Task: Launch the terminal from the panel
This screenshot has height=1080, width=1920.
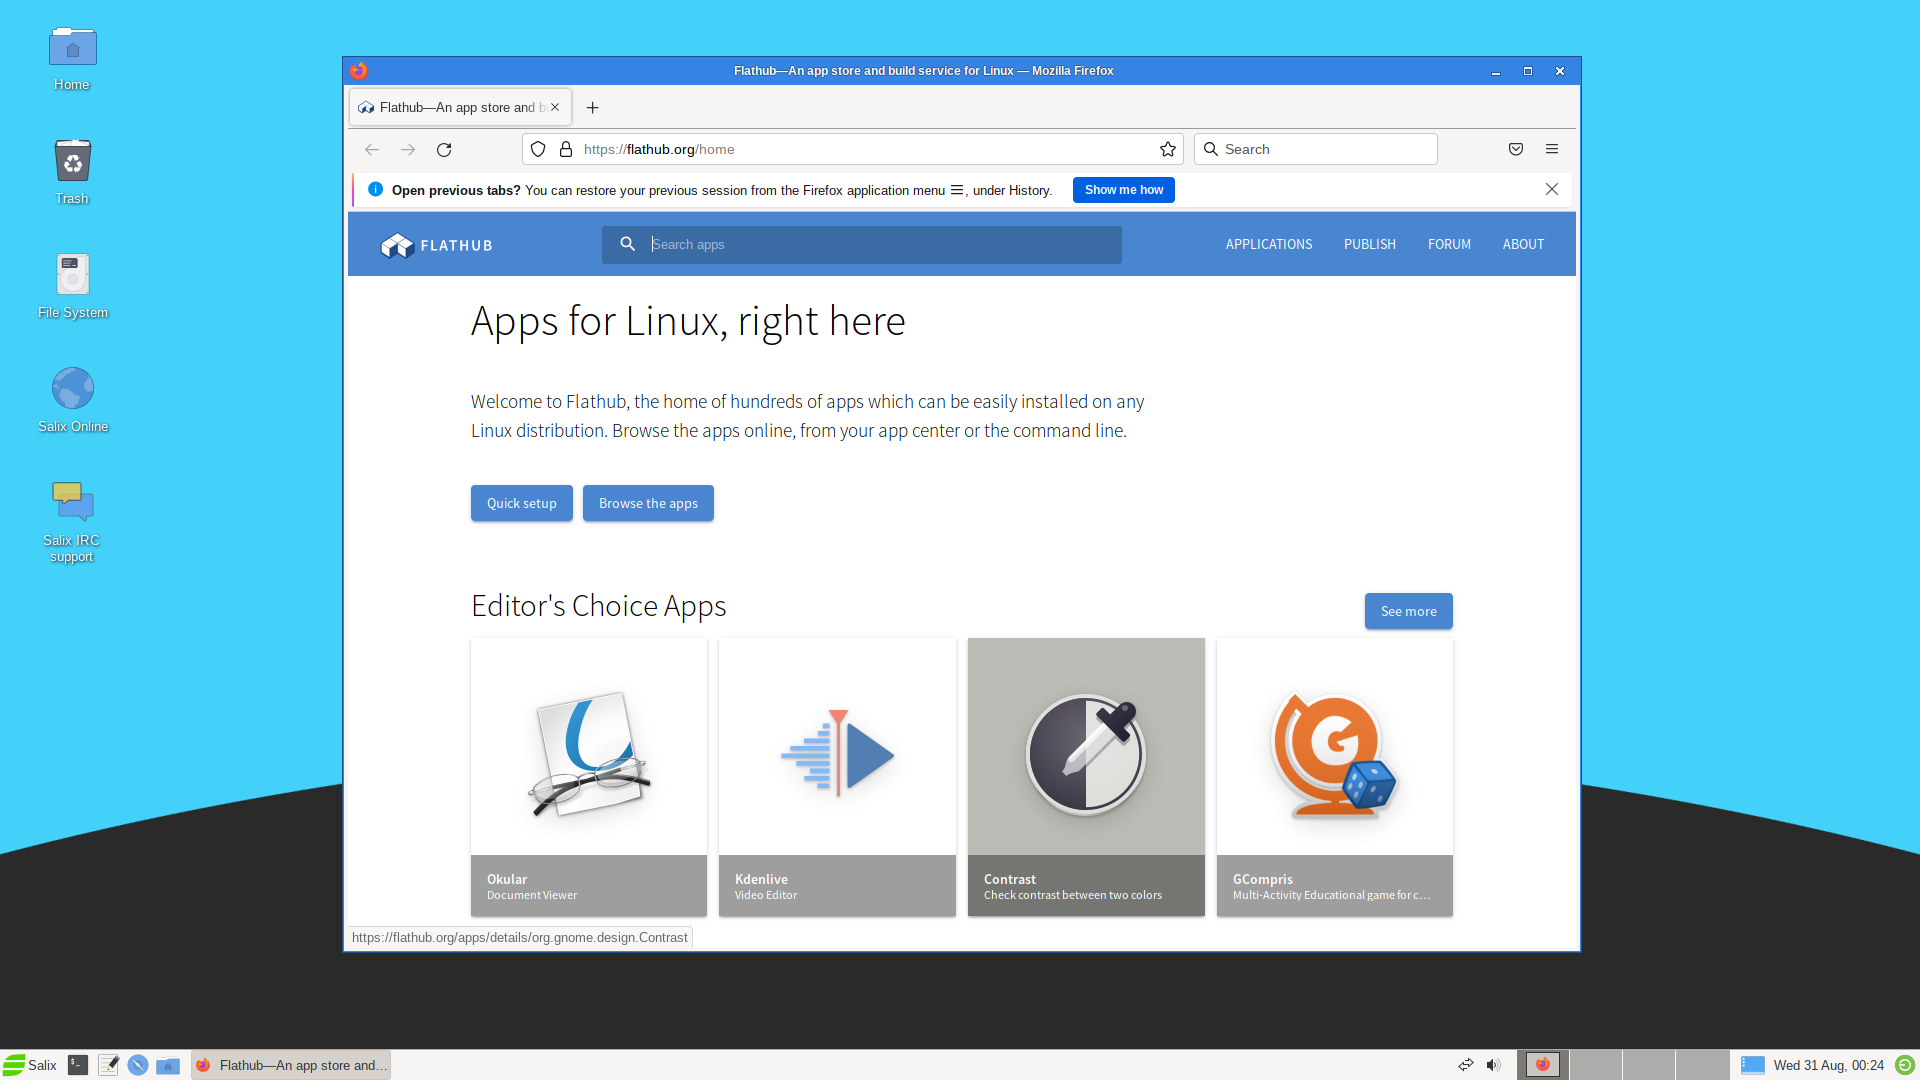Action: pos(78,1065)
